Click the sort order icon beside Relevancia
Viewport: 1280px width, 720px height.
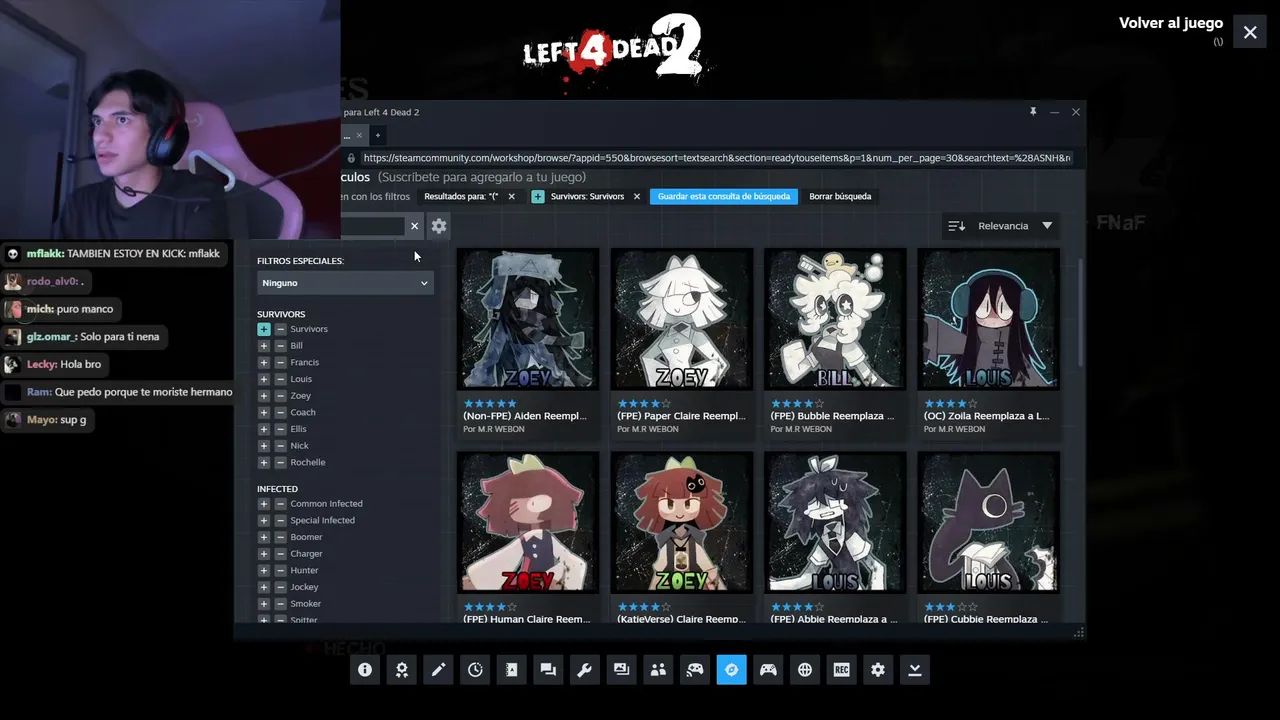click(956, 226)
